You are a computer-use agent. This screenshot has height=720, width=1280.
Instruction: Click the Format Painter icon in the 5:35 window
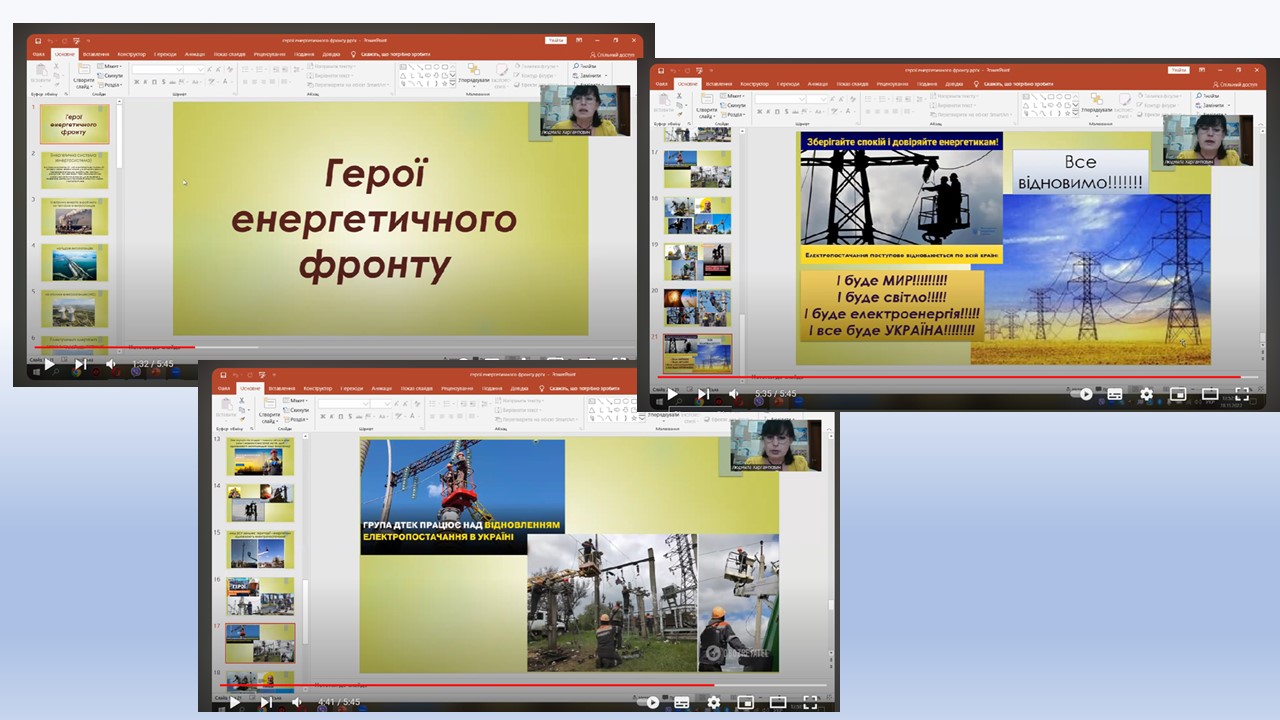click(680, 114)
